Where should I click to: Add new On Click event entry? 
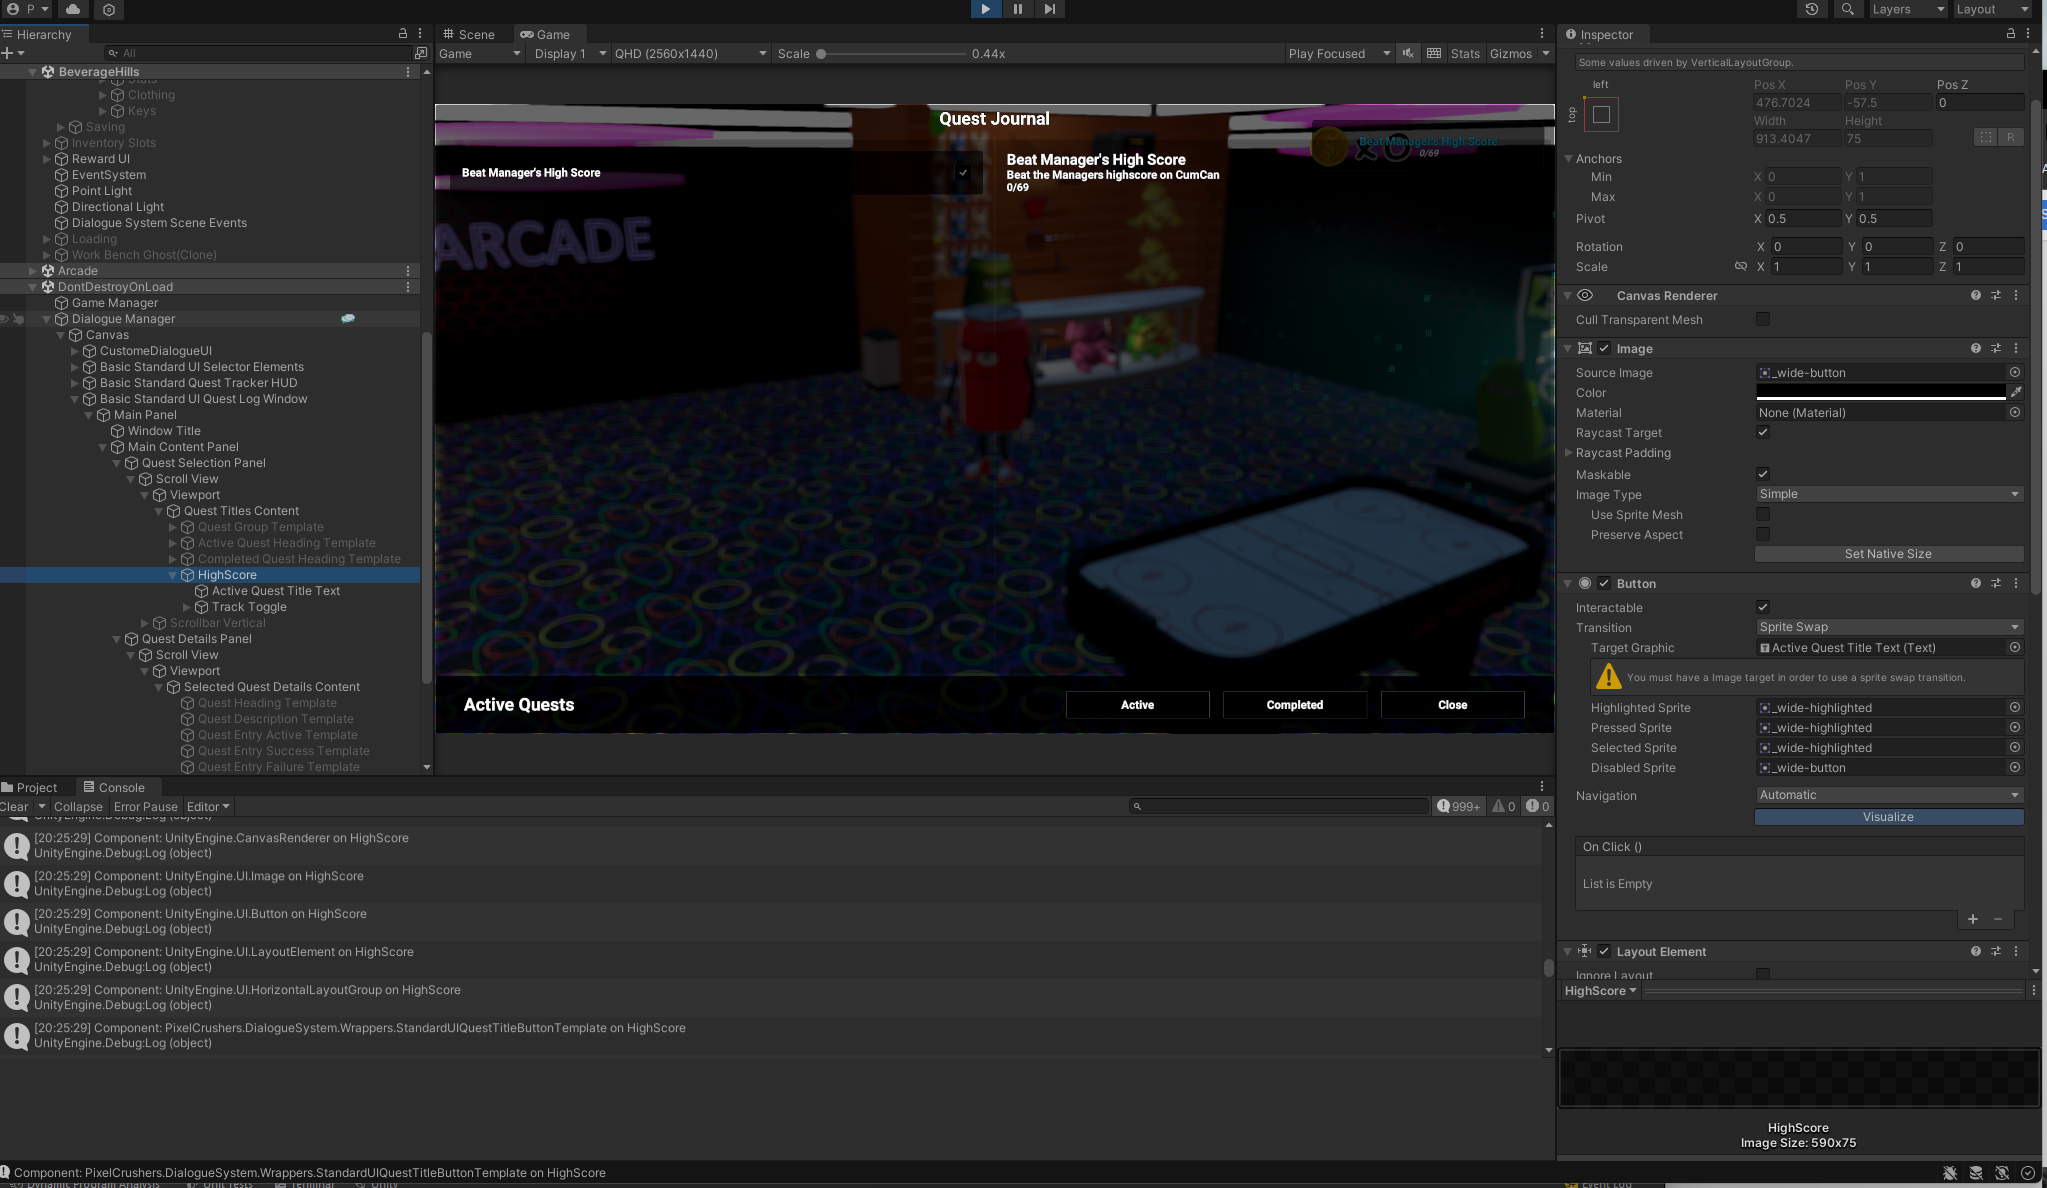1973,920
